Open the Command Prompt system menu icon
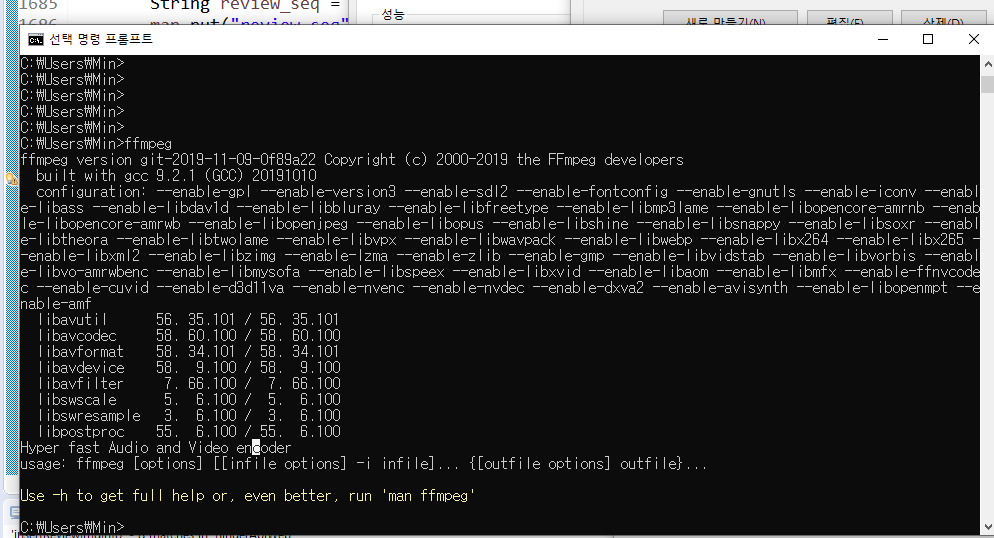This screenshot has width=994, height=538. tap(36, 40)
